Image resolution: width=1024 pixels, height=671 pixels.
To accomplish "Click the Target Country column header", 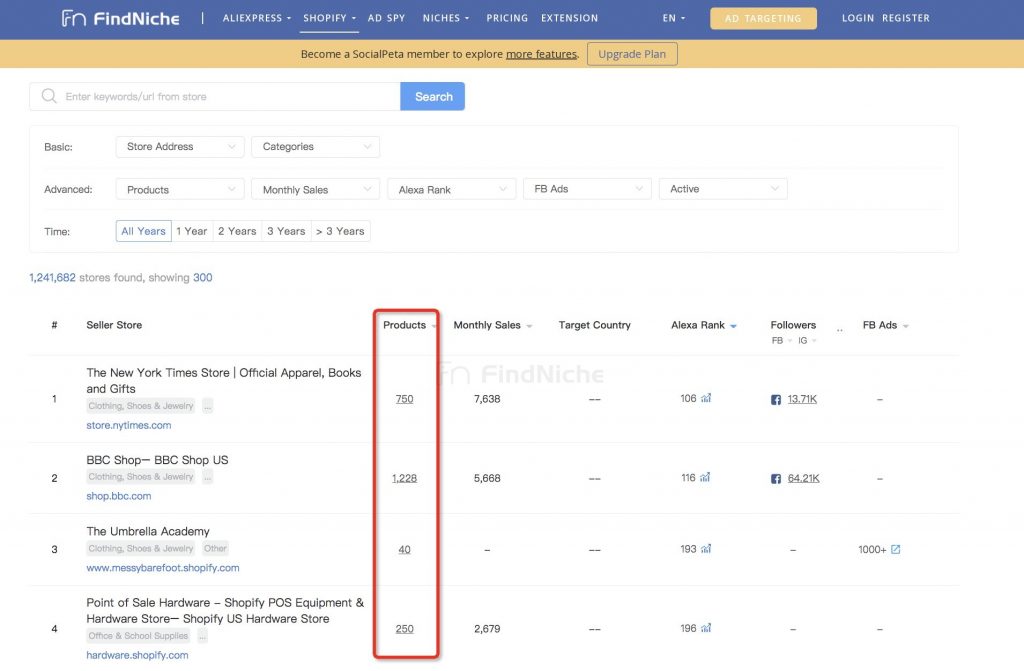I will 594,325.
